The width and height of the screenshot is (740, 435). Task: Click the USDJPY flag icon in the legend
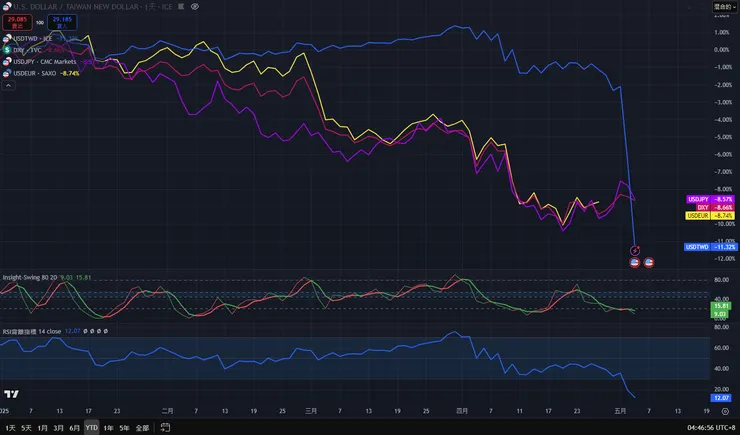click(x=7, y=61)
